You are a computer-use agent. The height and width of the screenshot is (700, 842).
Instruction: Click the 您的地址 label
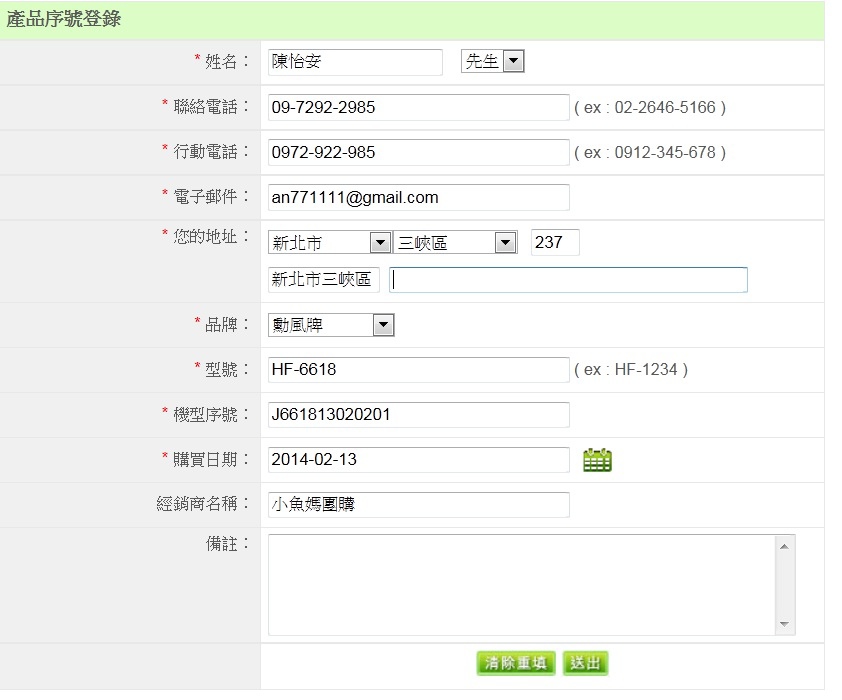pos(206,236)
